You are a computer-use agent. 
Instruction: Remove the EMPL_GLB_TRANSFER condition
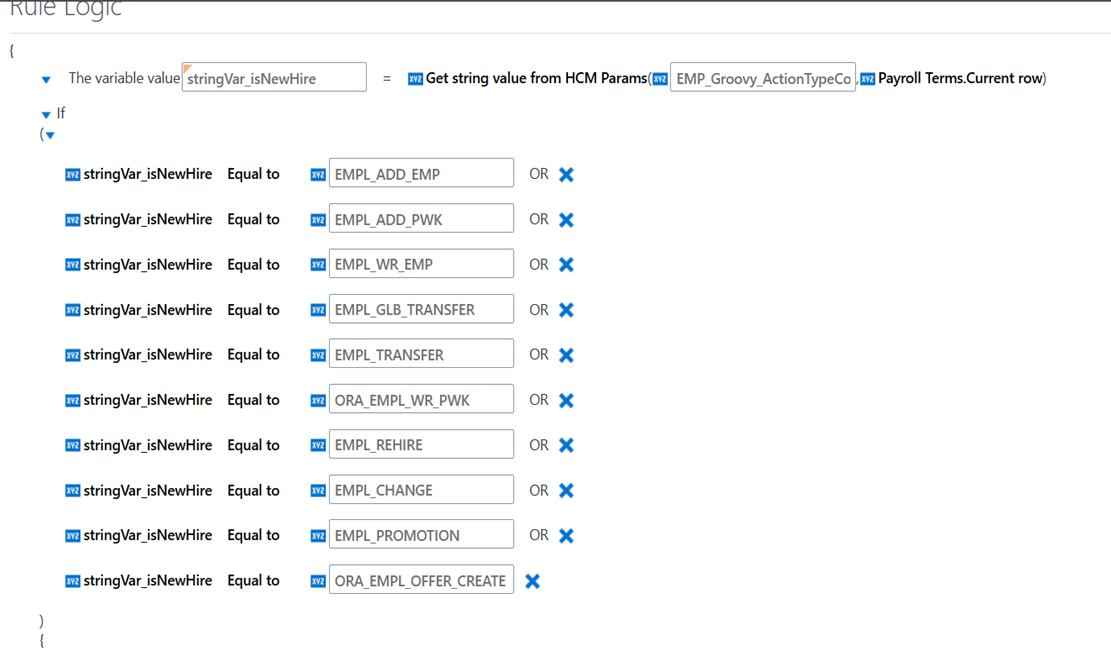[x=566, y=310]
